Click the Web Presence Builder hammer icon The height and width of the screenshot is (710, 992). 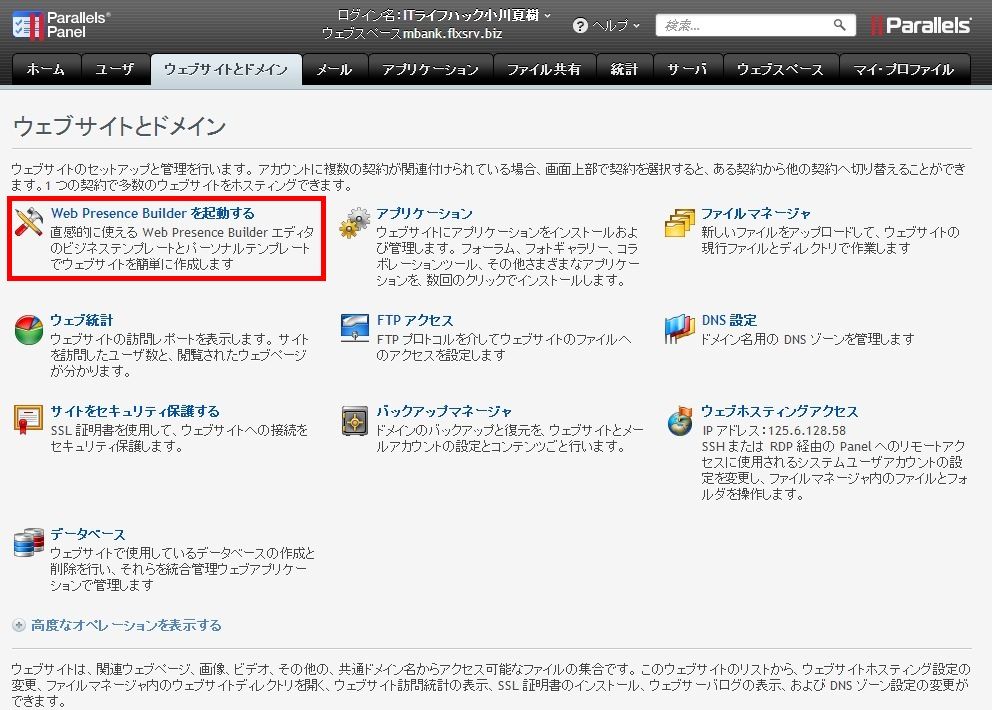28,221
